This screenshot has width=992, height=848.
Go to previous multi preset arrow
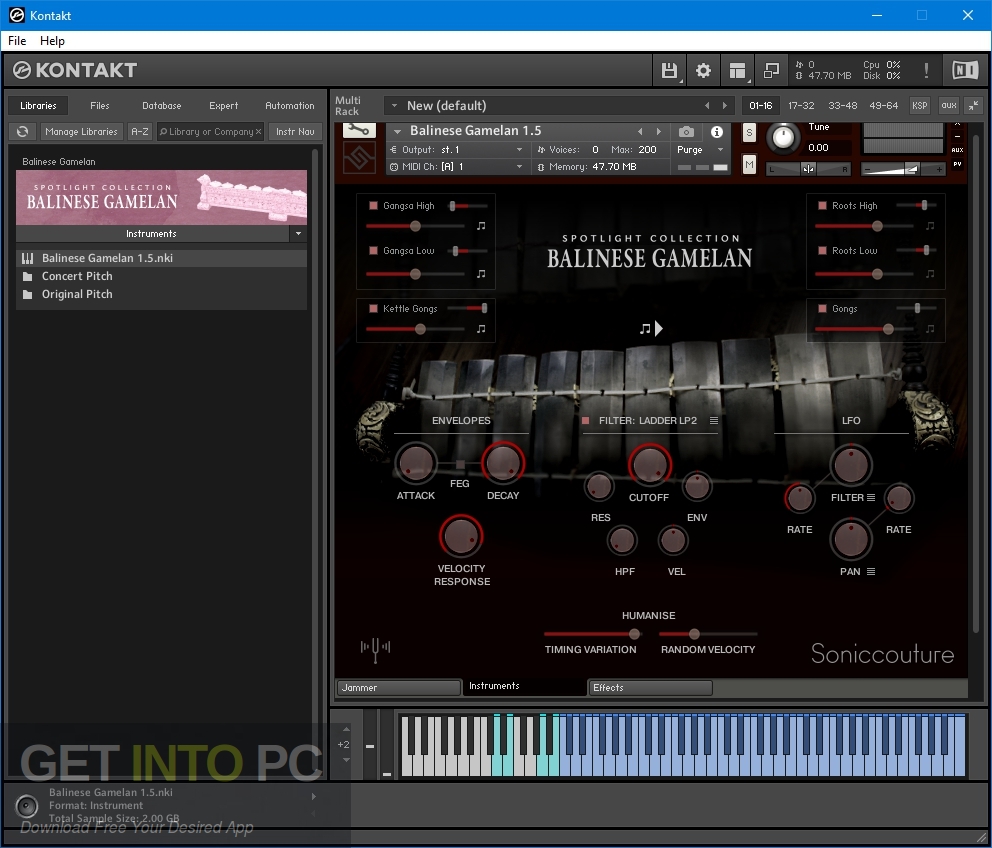pyautogui.click(x=707, y=106)
